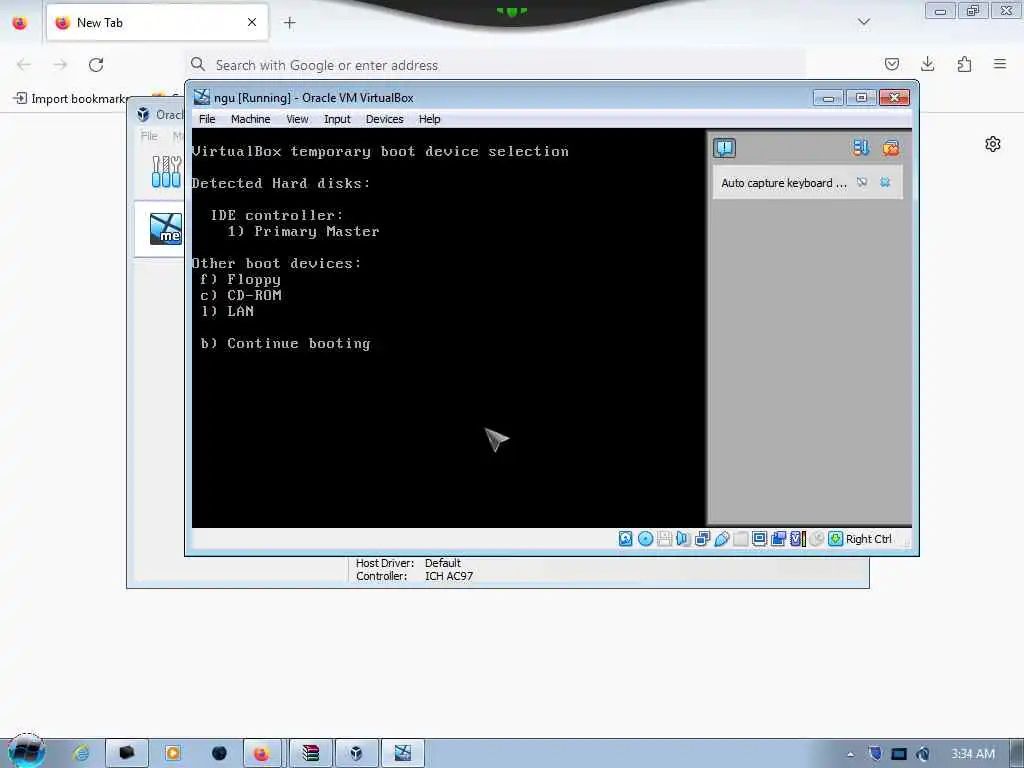Click the hard disk activity status icon
This screenshot has height=768, width=1024.
point(625,539)
